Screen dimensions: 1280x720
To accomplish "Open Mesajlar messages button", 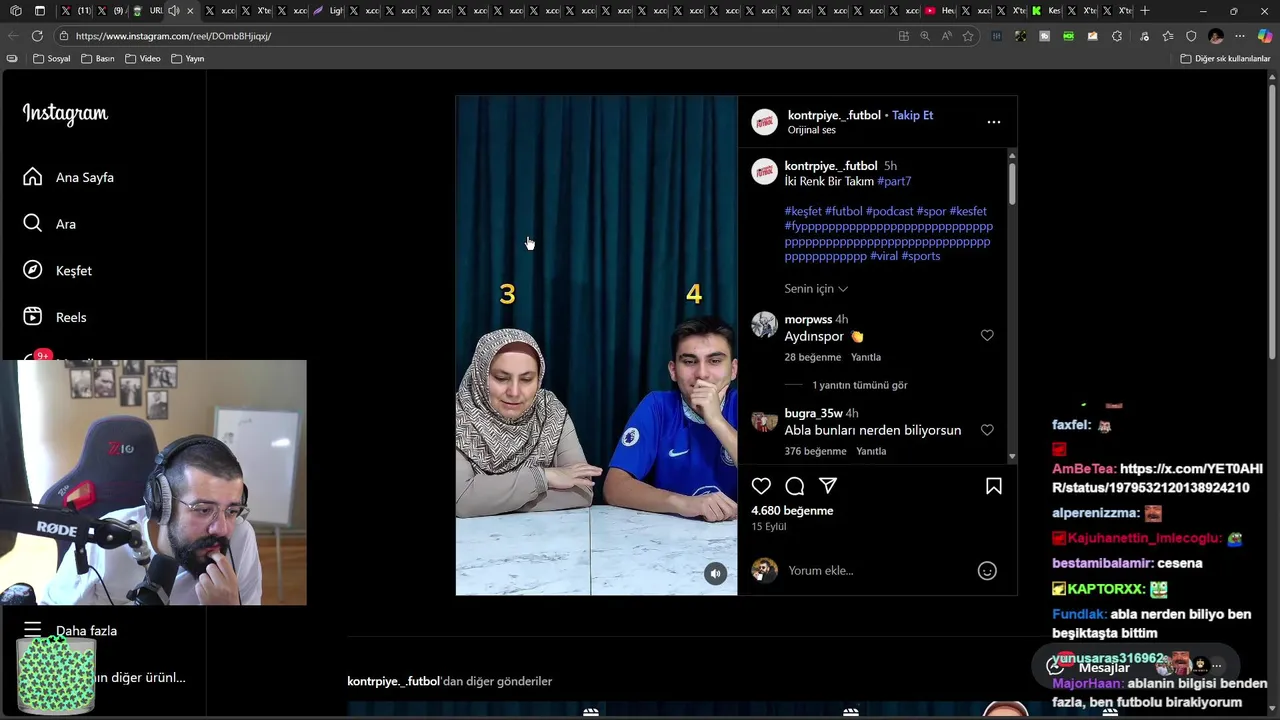I will tap(1135, 665).
